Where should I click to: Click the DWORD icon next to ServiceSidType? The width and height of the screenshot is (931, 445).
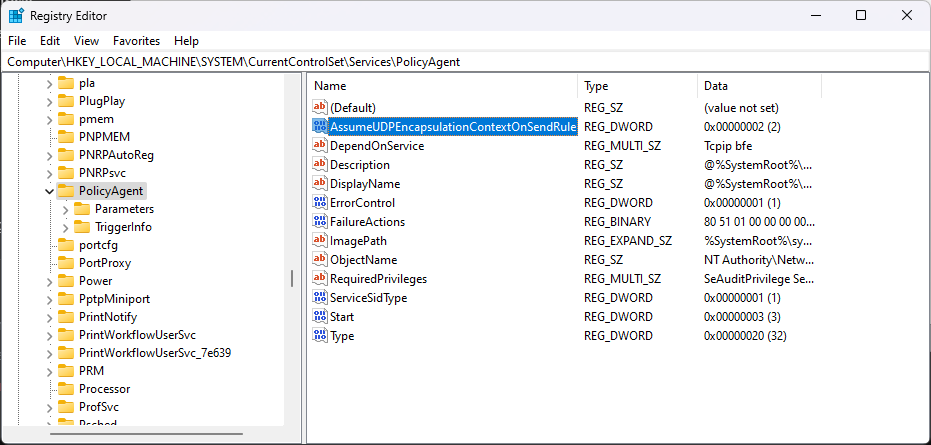pos(320,298)
